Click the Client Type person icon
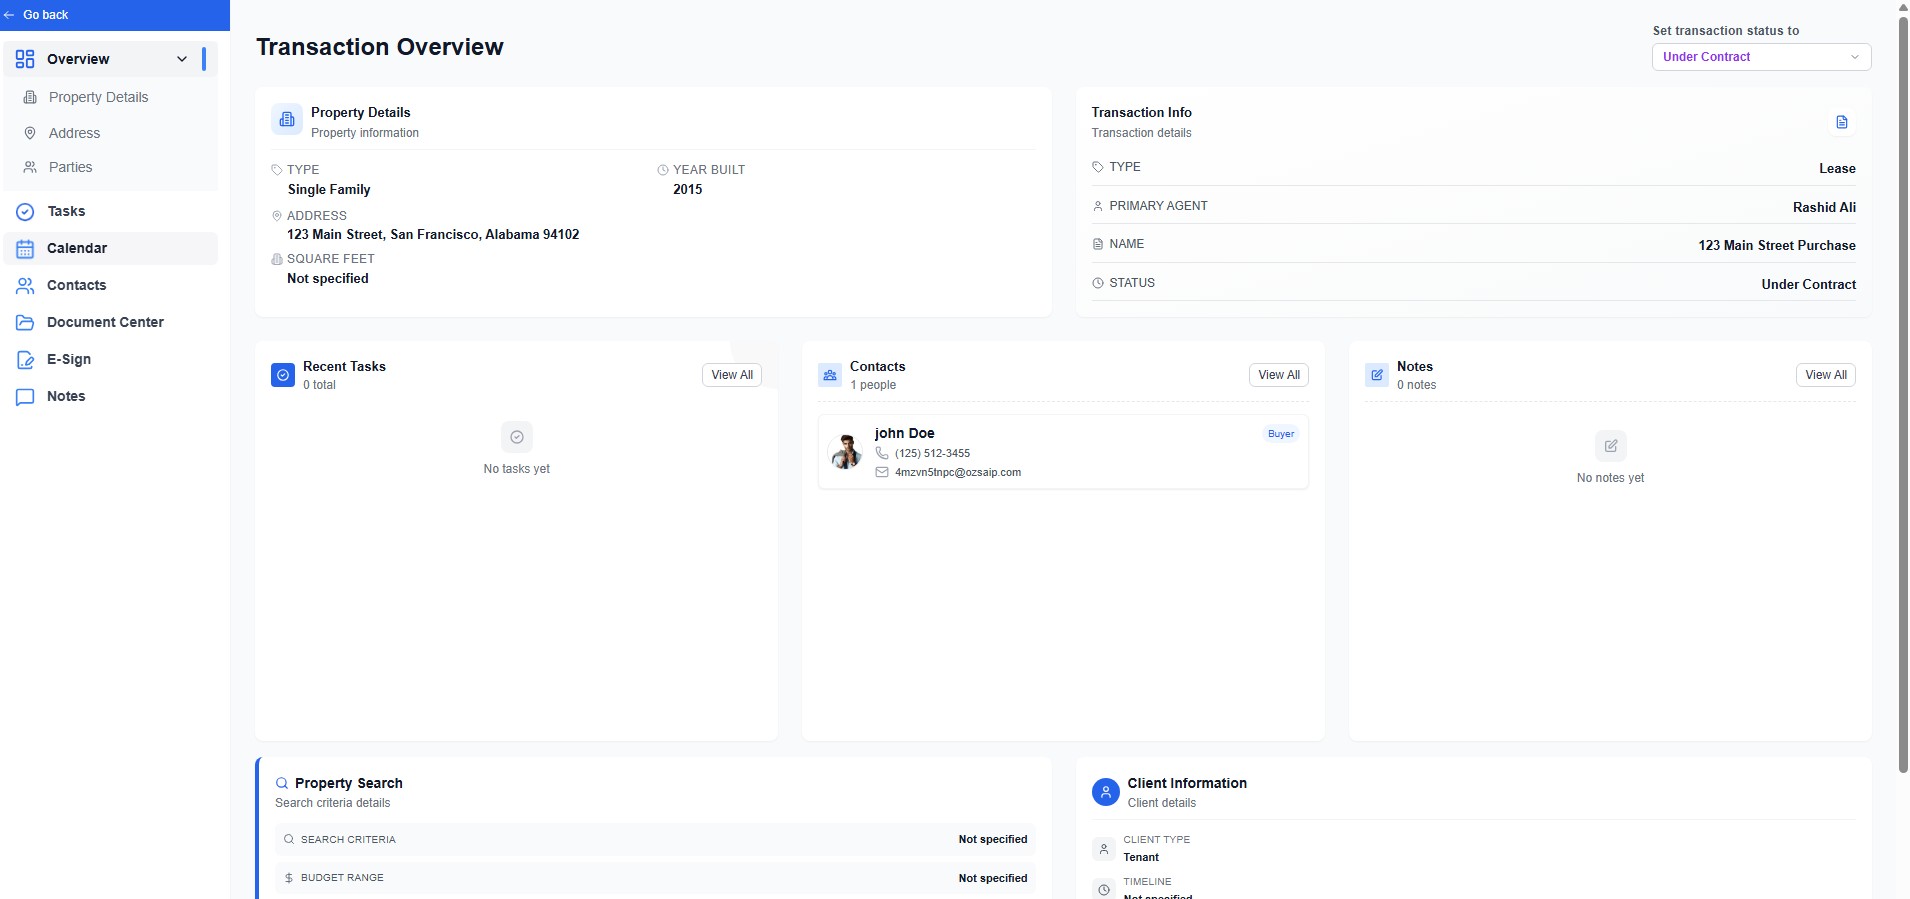 pyautogui.click(x=1104, y=849)
